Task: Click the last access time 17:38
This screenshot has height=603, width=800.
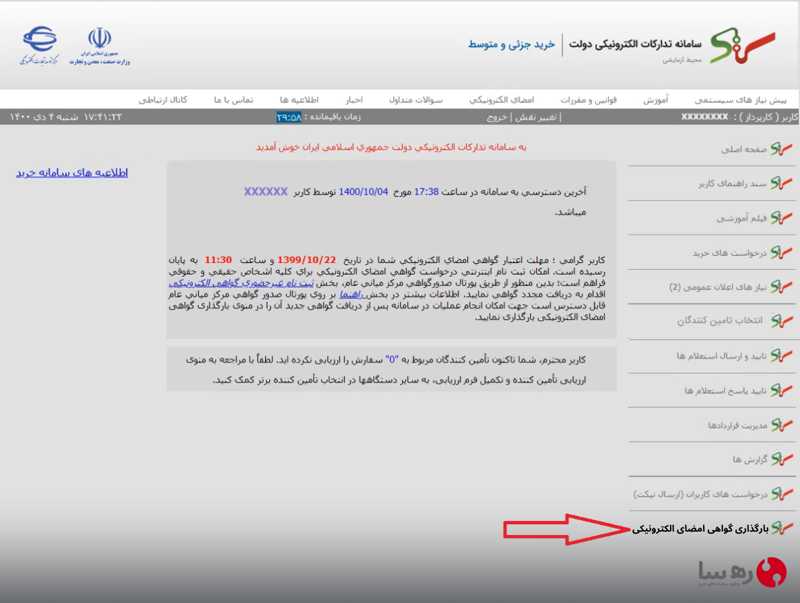Action: 426,192
